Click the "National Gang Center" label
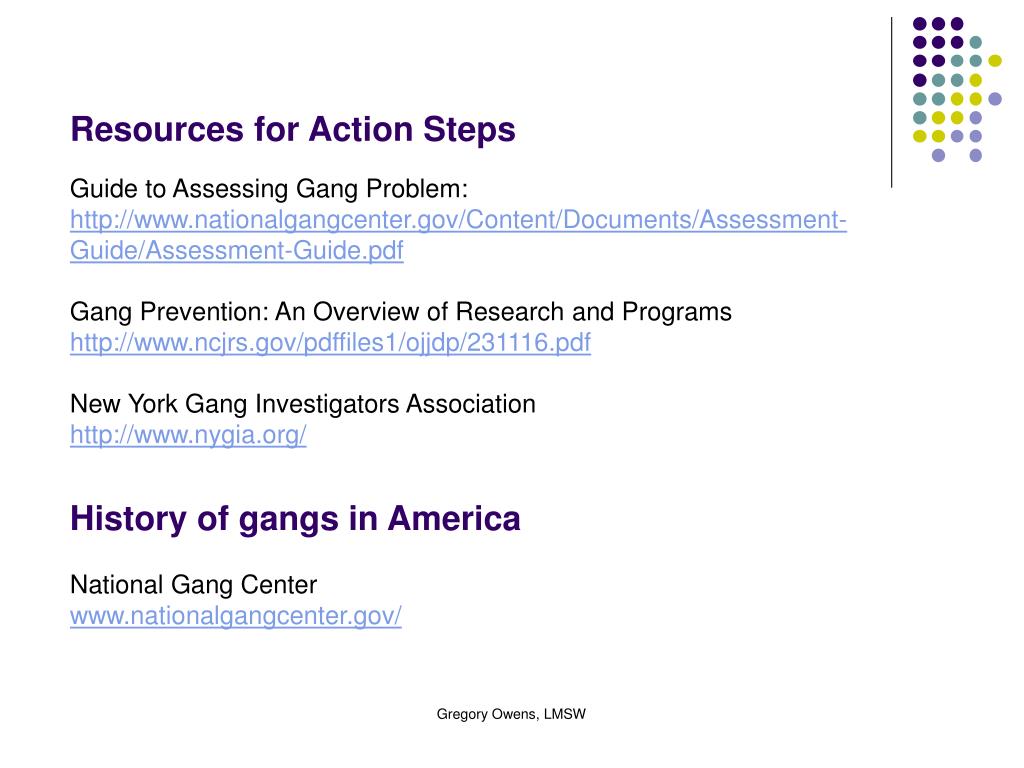The height and width of the screenshot is (768, 1024). pyautogui.click(x=193, y=584)
